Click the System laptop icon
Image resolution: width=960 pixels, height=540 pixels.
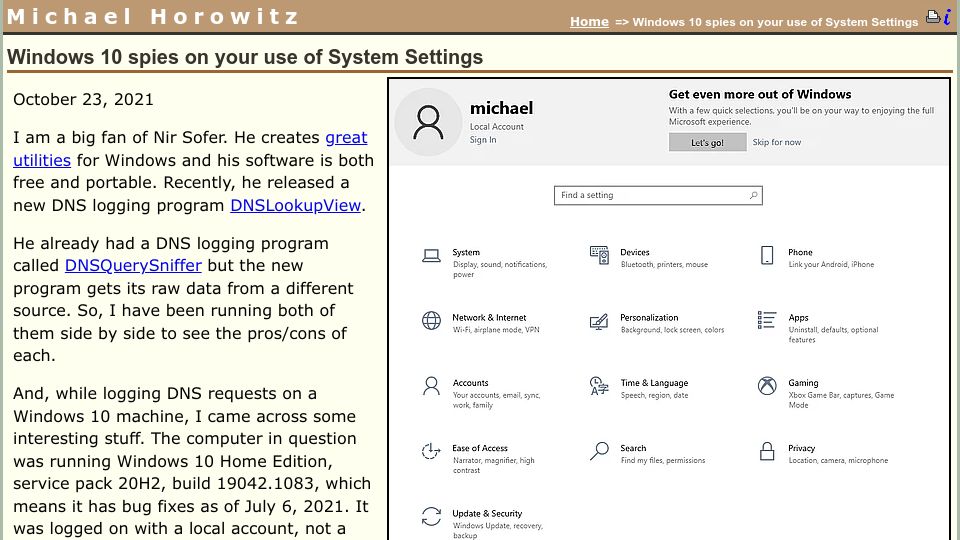click(431, 255)
